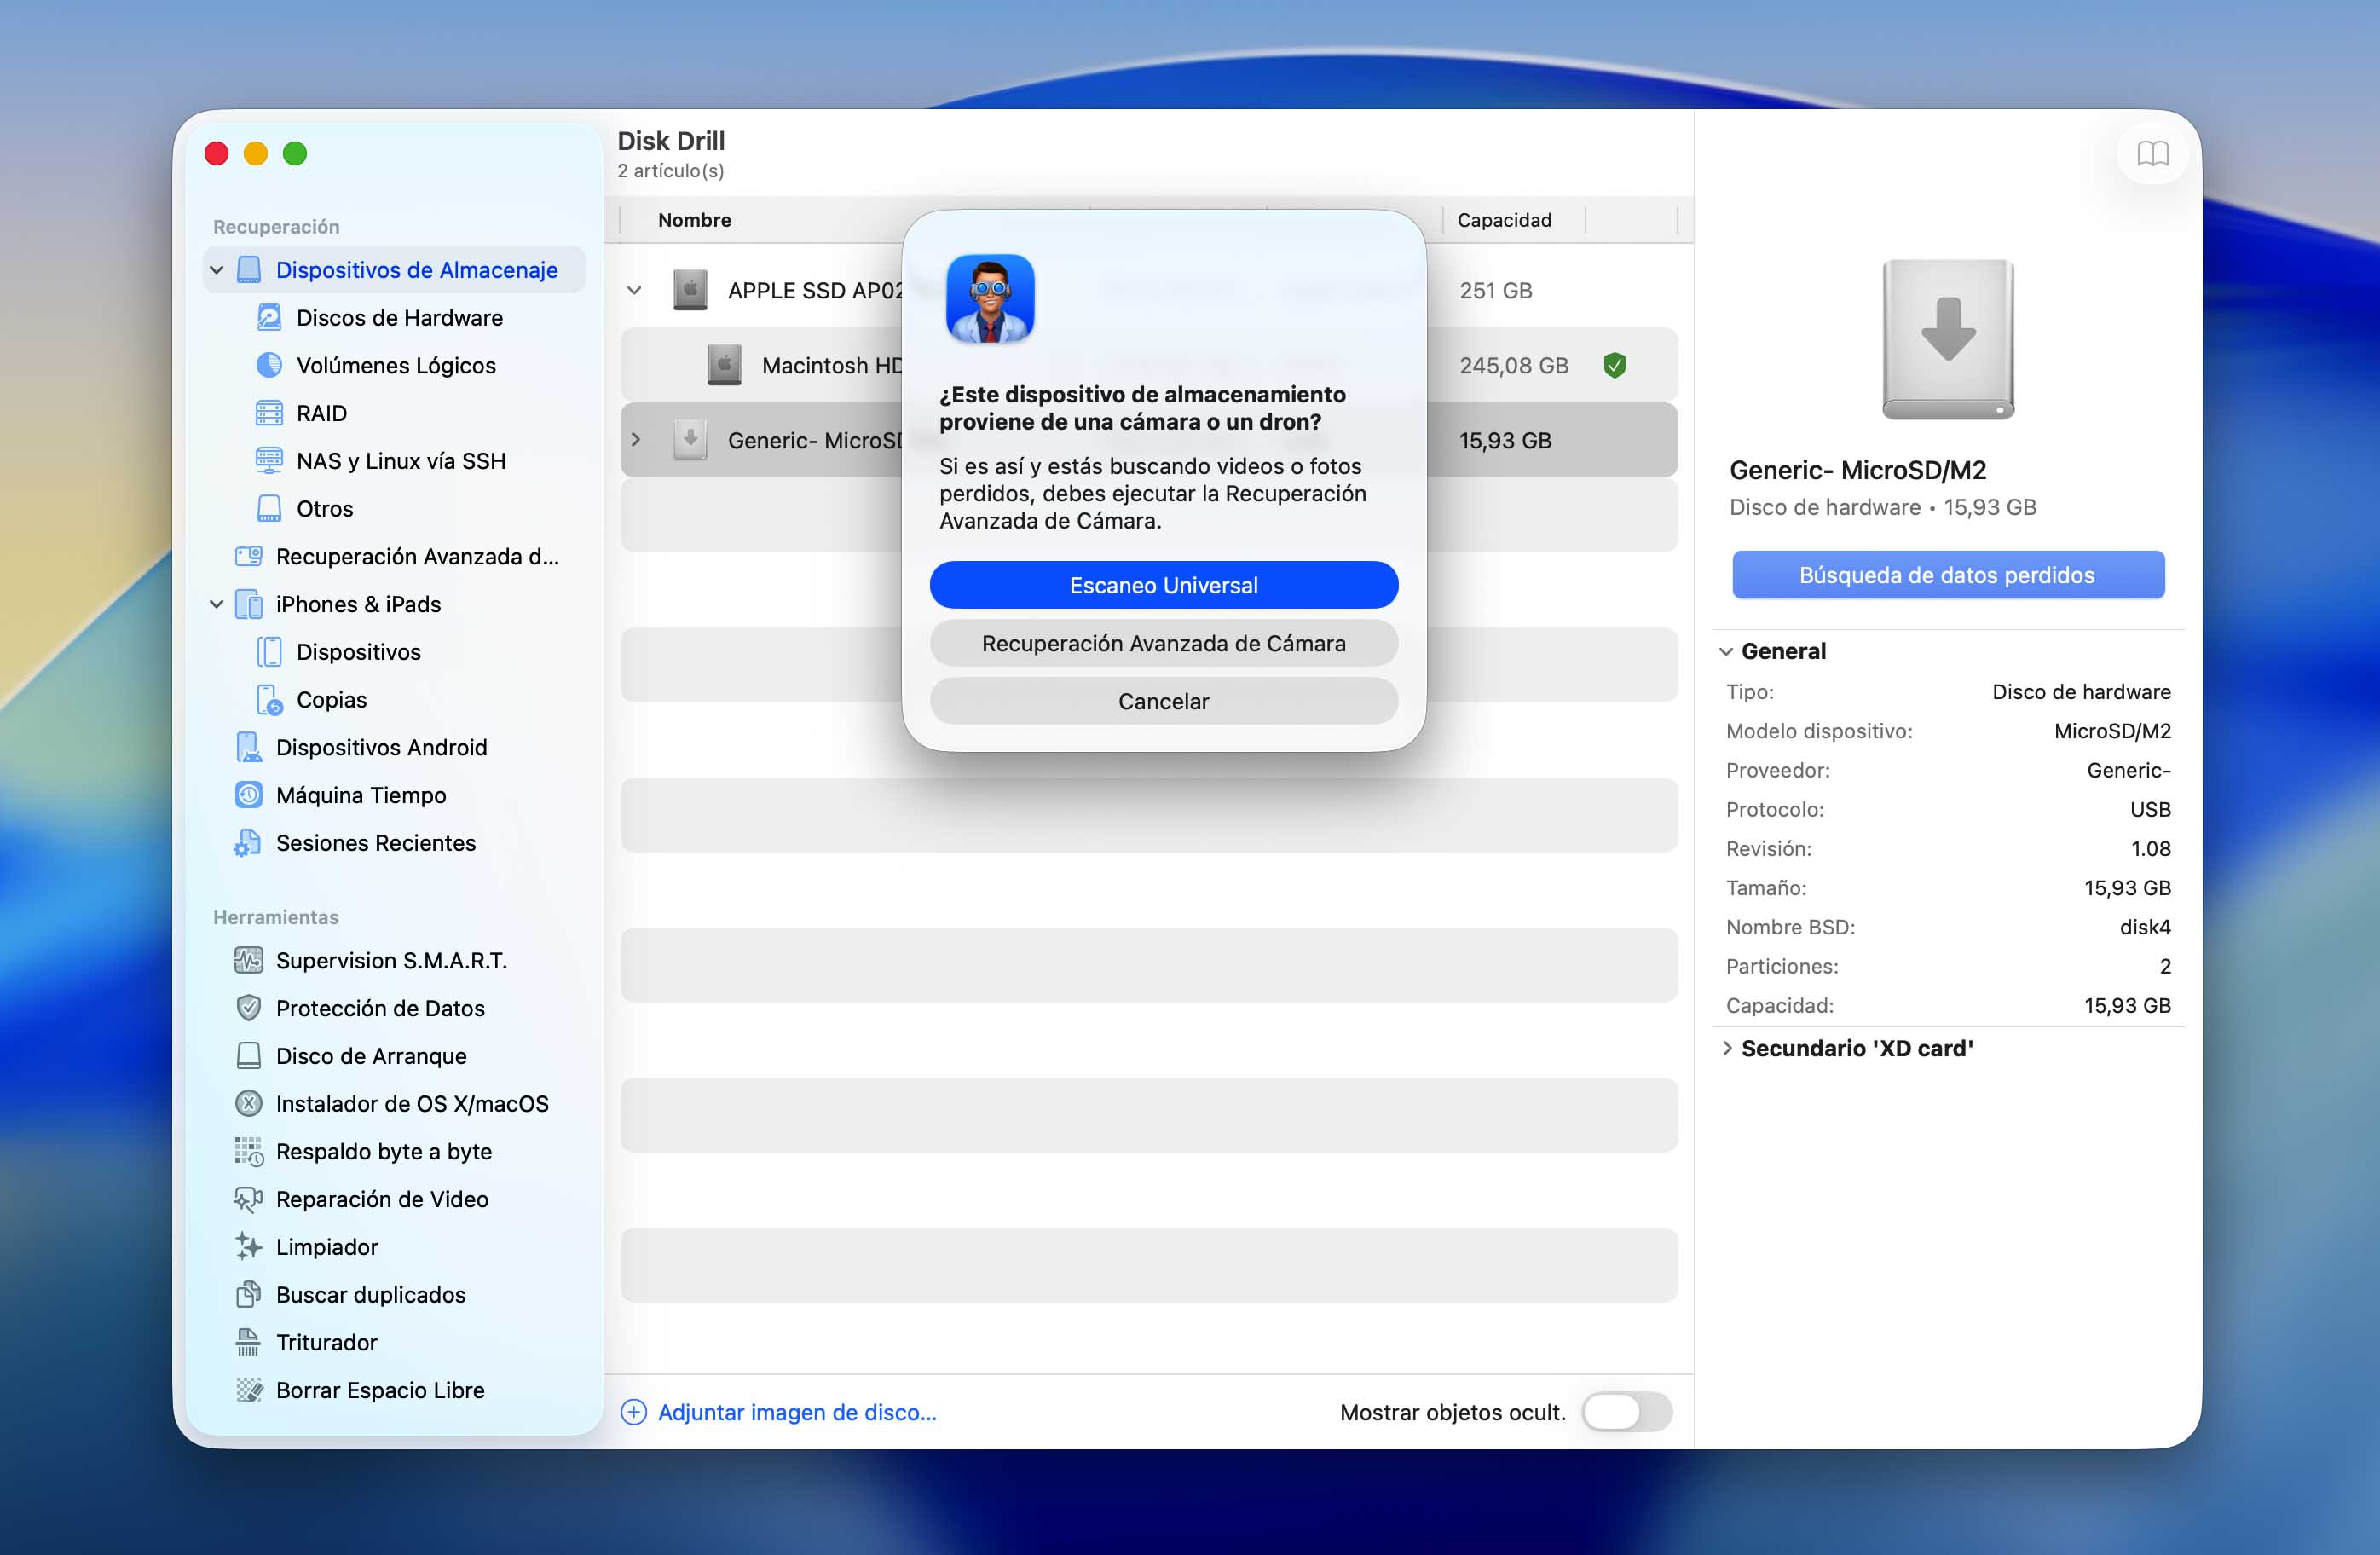Click the 245,08 GB capacity cell

(1513, 365)
